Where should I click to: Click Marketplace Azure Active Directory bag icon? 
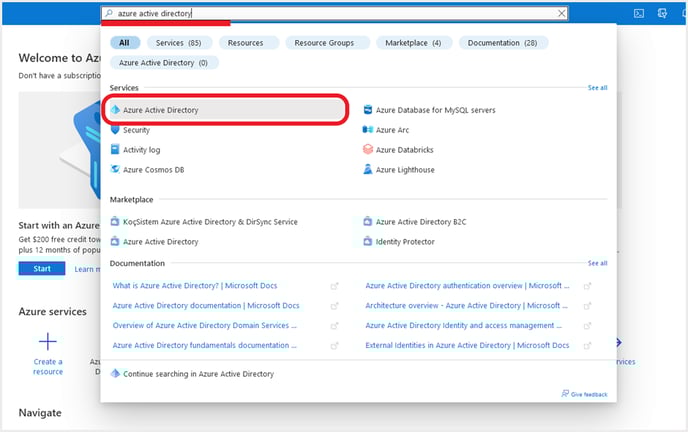point(115,241)
